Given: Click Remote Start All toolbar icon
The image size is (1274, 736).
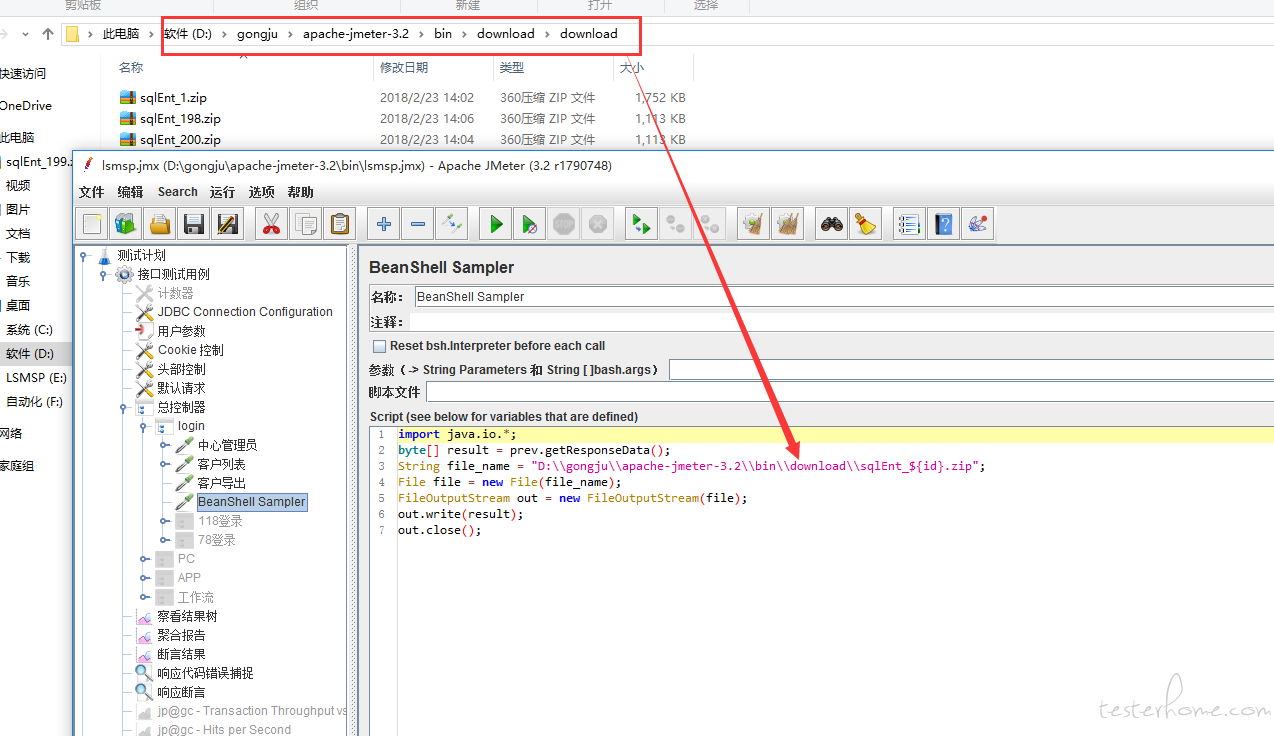Looking at the screenshot, I should 641,224.
